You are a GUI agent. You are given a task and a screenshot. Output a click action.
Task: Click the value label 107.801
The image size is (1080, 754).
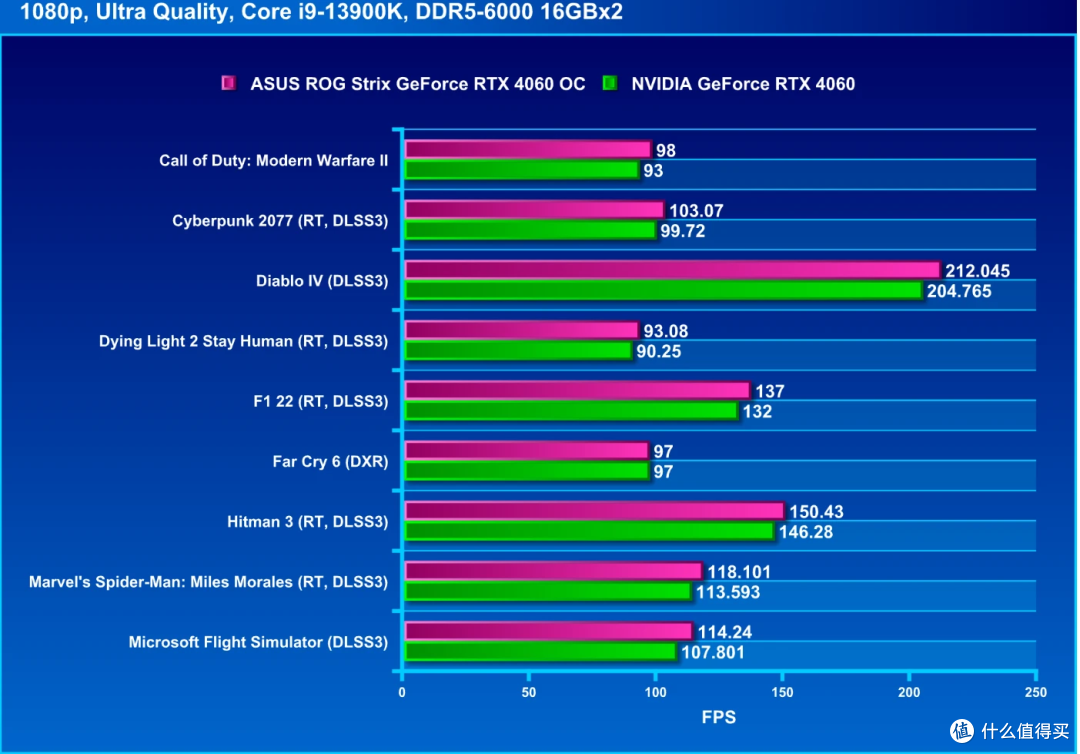pyautogui.click(x=713, y=652)
